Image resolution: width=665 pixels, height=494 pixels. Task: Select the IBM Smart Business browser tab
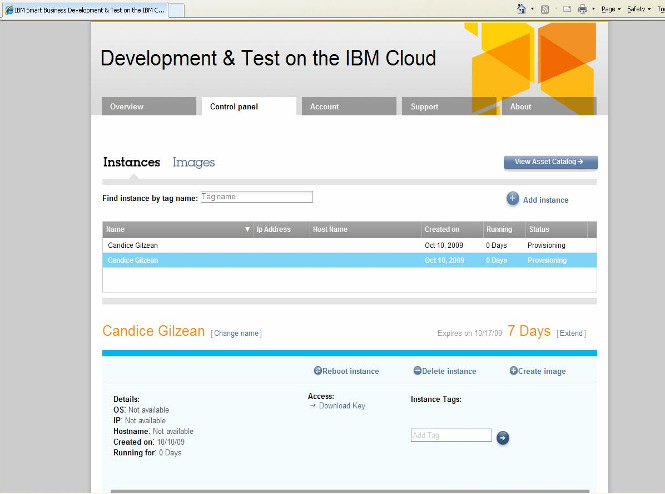coord(85,10)
